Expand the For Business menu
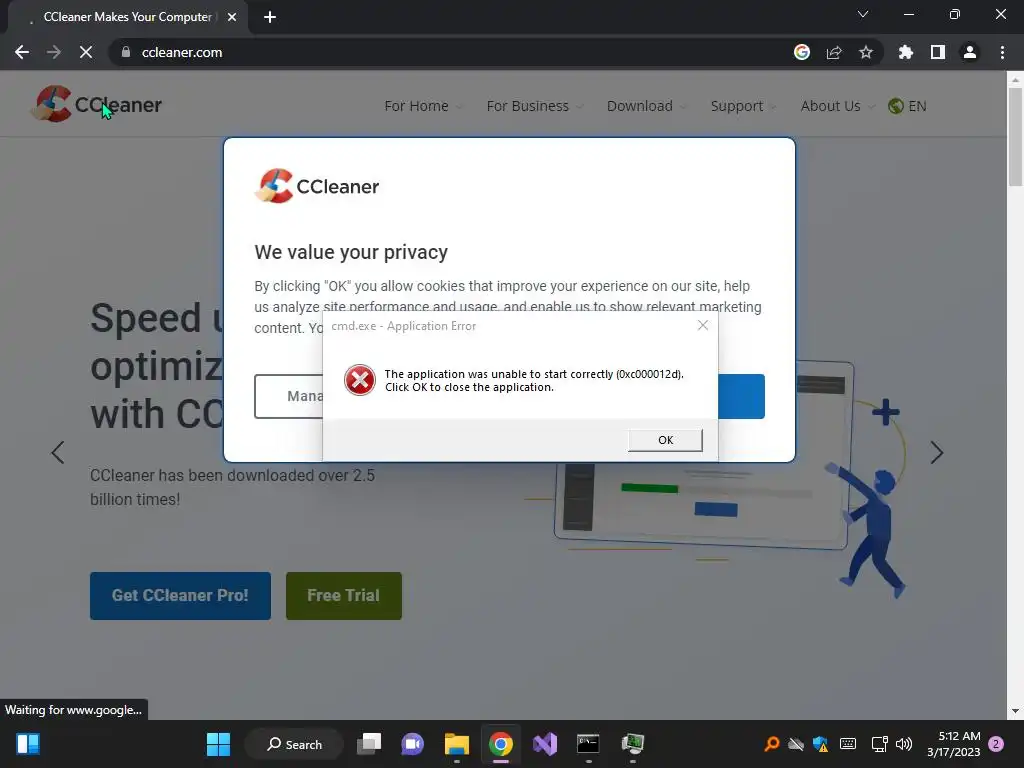 (x=534, y=106)
